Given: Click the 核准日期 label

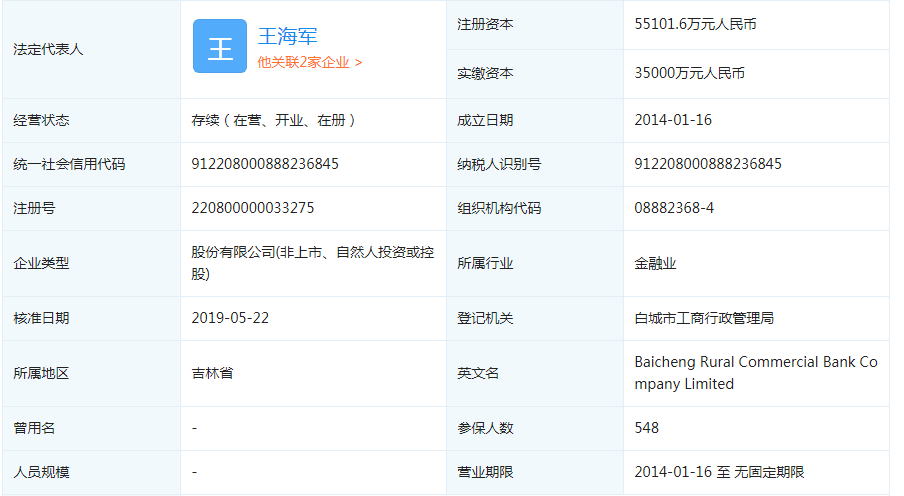Looking at the screenshot, I should pyautogui.click(x=41, y=318).
